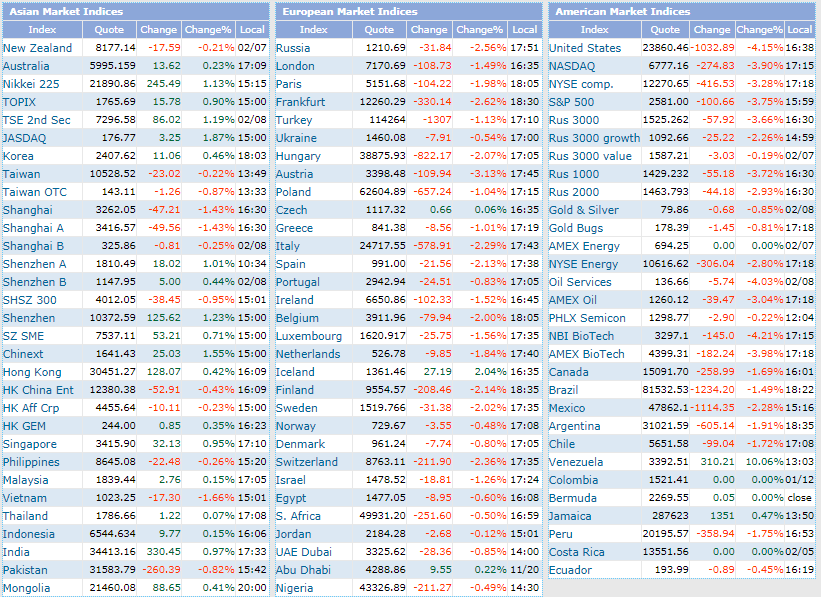Viewport: 821px width, 597px height.
Task: Click the Change% header in European table
Action: [x=479, y=30]
